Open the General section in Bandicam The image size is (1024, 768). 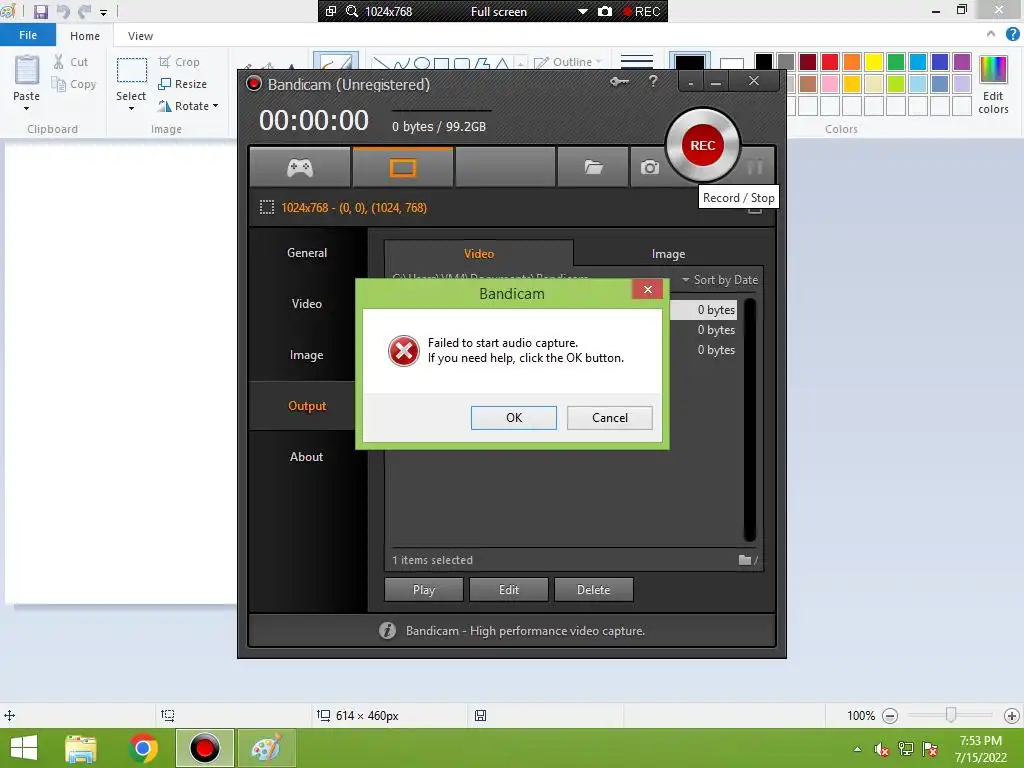coord(307,253)
